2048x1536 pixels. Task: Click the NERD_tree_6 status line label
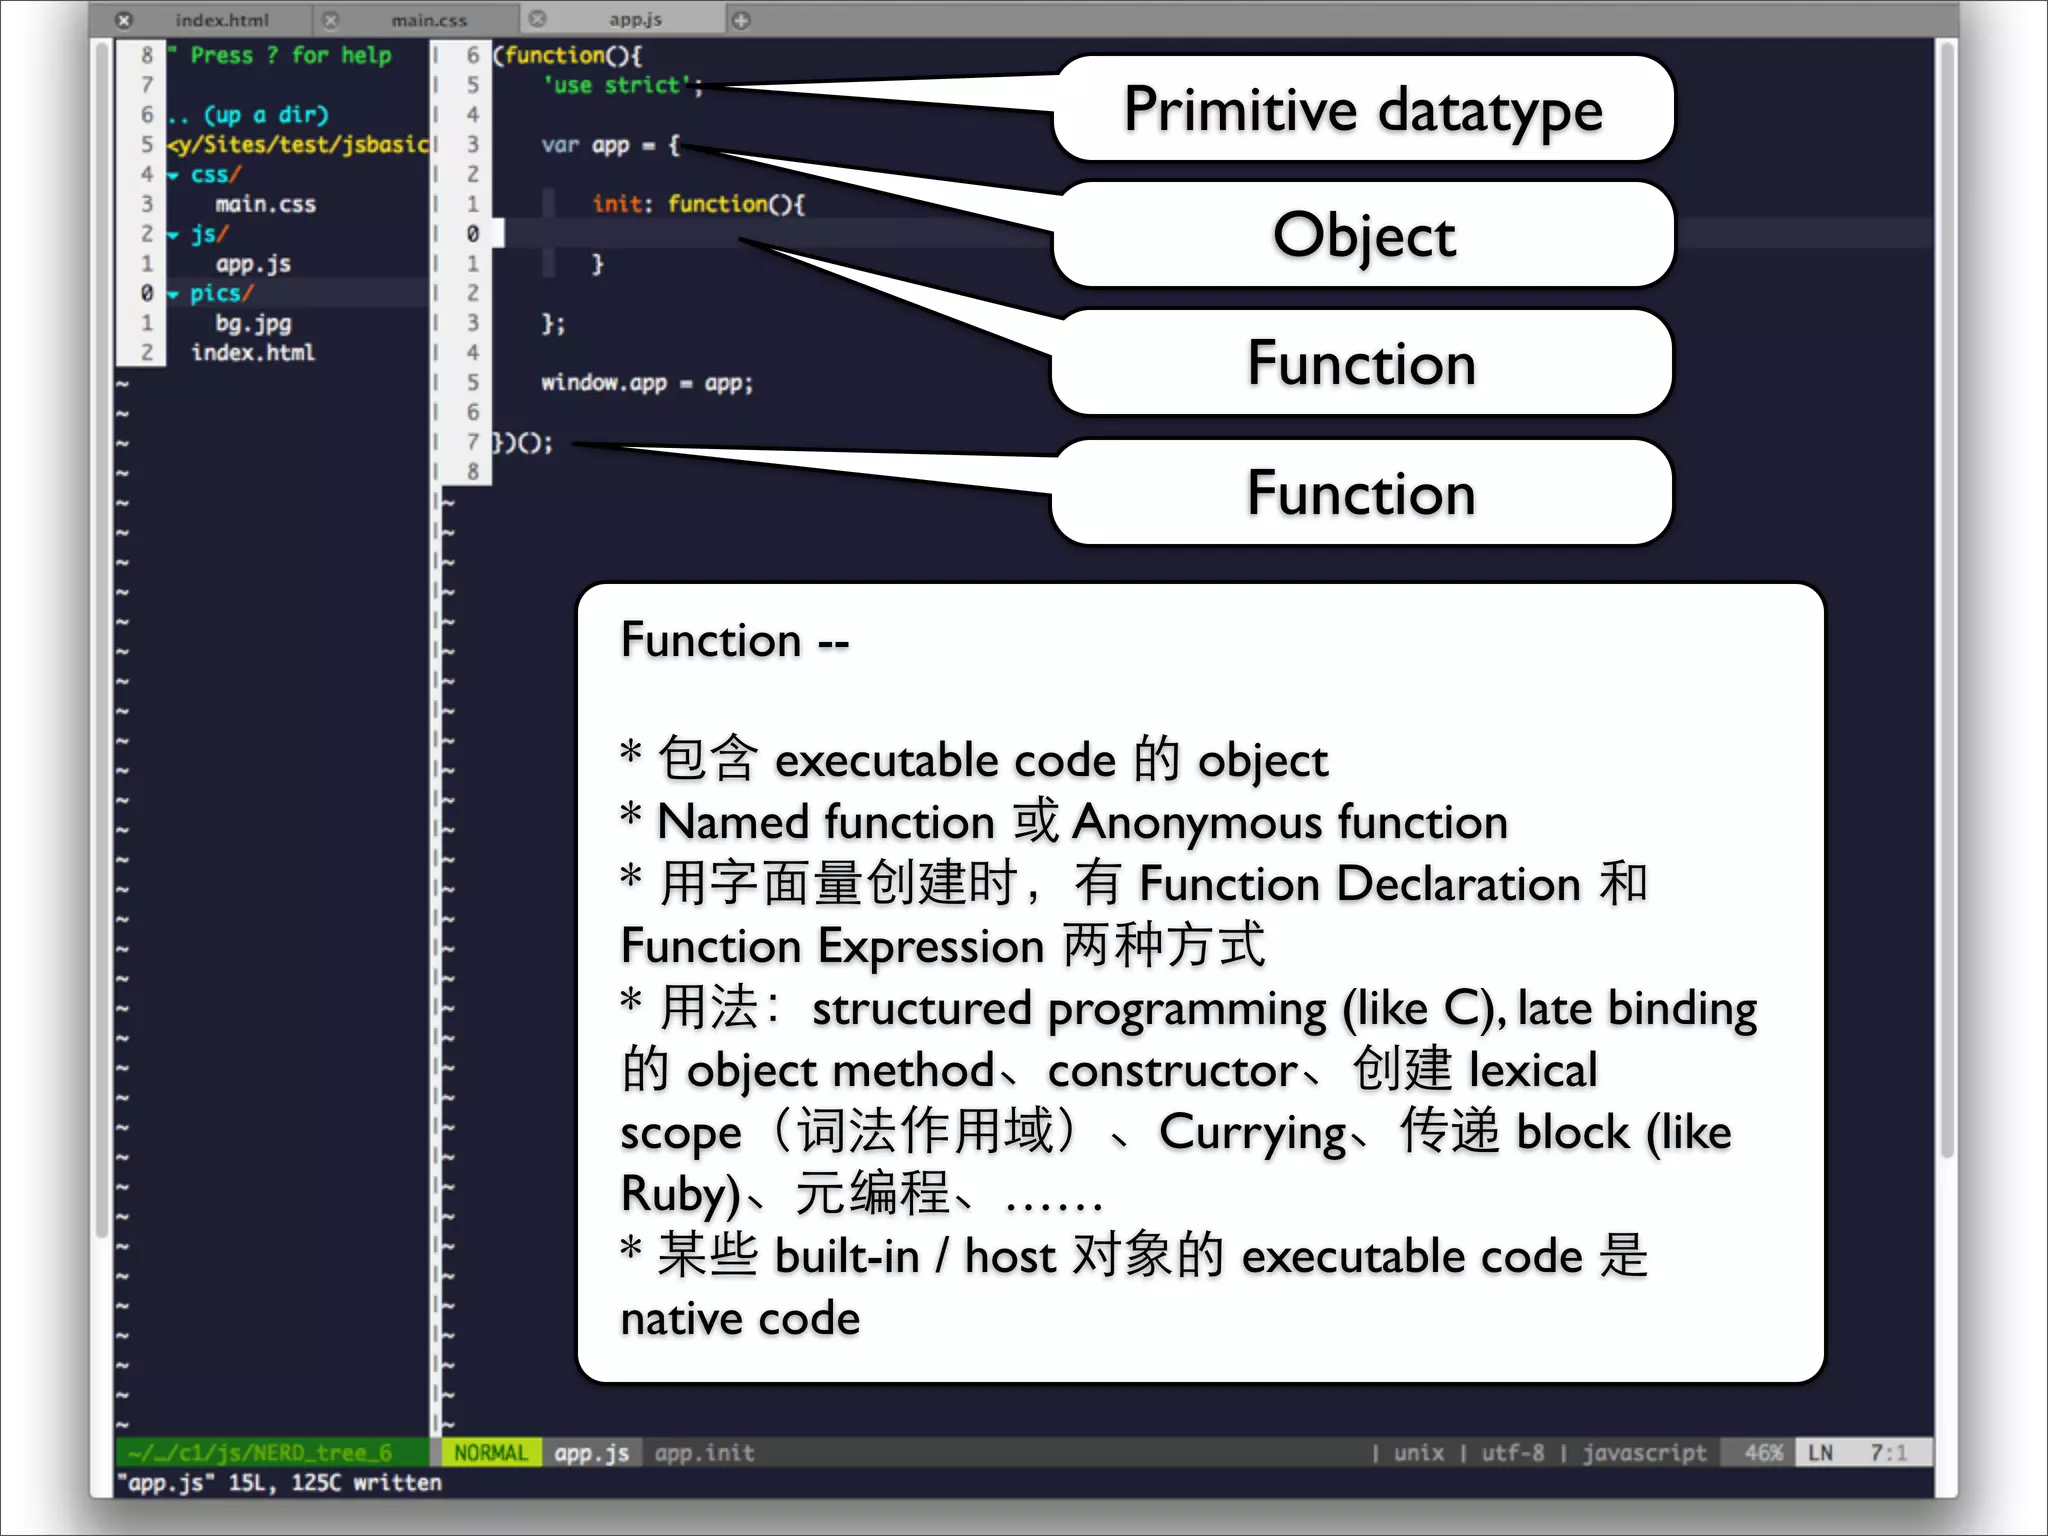point(260,1453)
